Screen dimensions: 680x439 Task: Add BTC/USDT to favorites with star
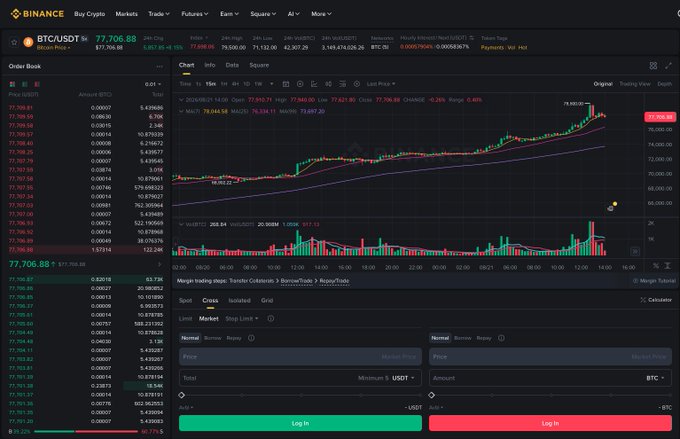pos(14,42)
